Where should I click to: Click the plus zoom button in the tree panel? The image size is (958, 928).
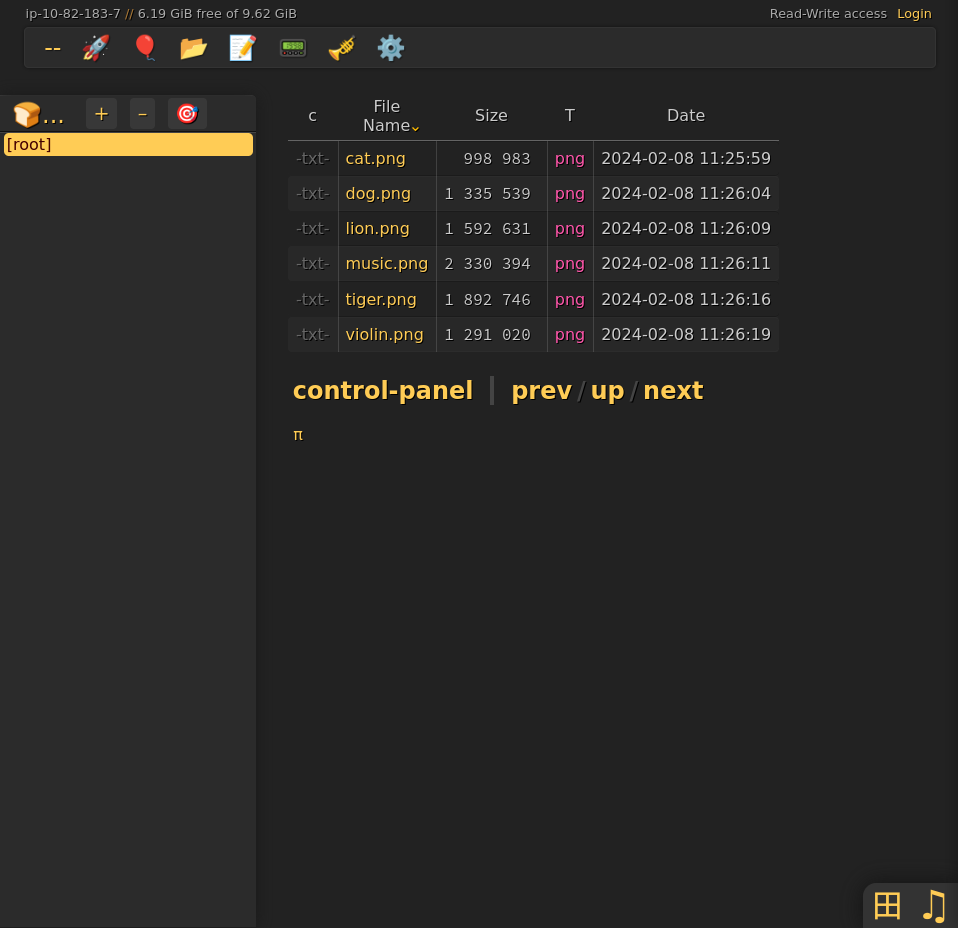coord(101,114)
